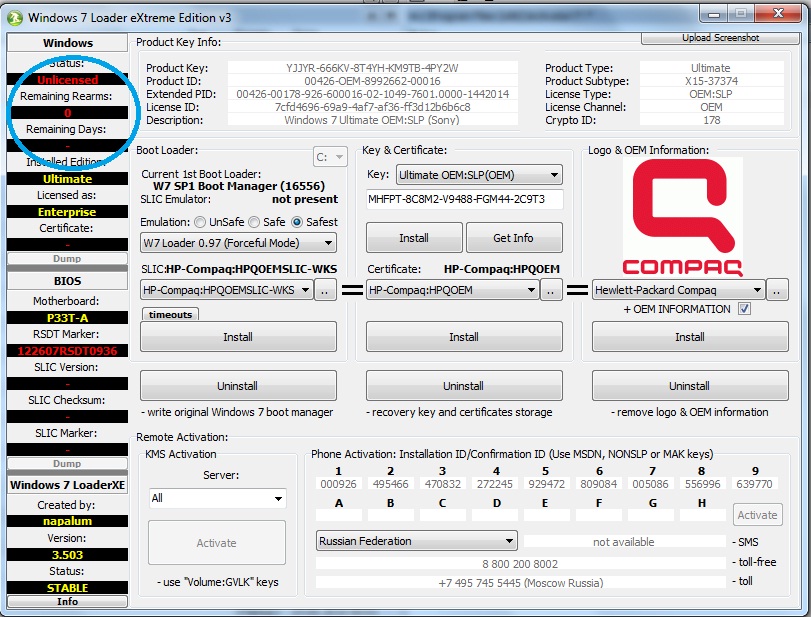Viewport: 811px width, 617px height.
Task: Click the Info button at bottom left
Action: [67, 601]
